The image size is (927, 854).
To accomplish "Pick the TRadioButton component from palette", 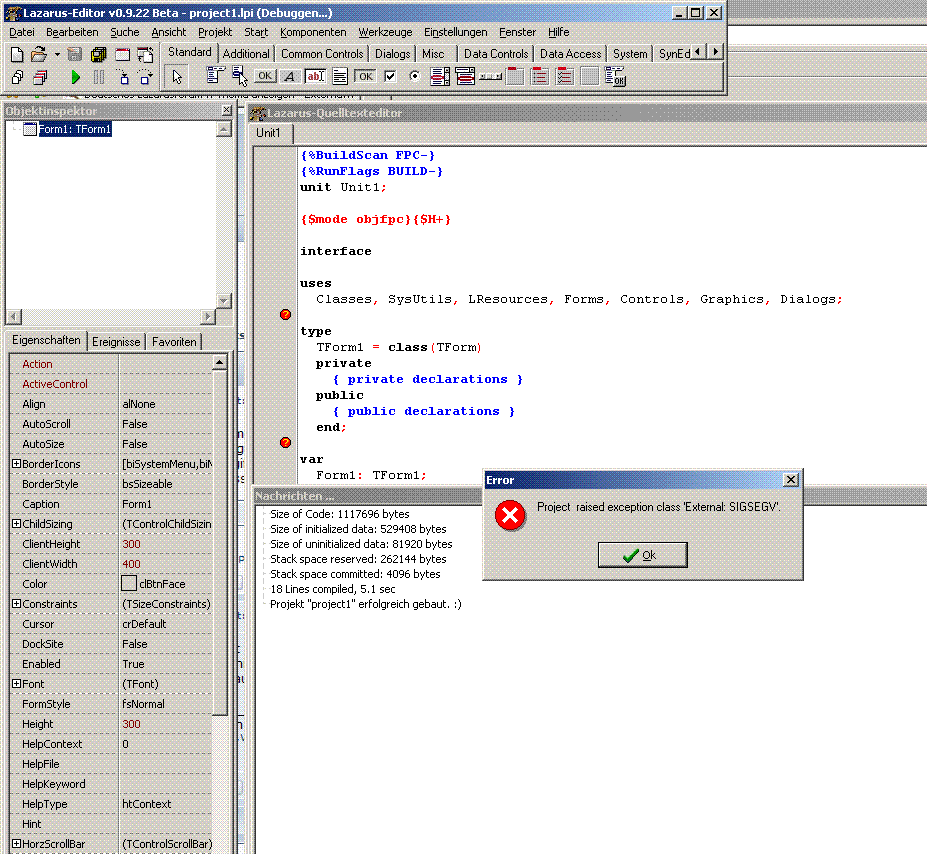I will click(414, 76).
